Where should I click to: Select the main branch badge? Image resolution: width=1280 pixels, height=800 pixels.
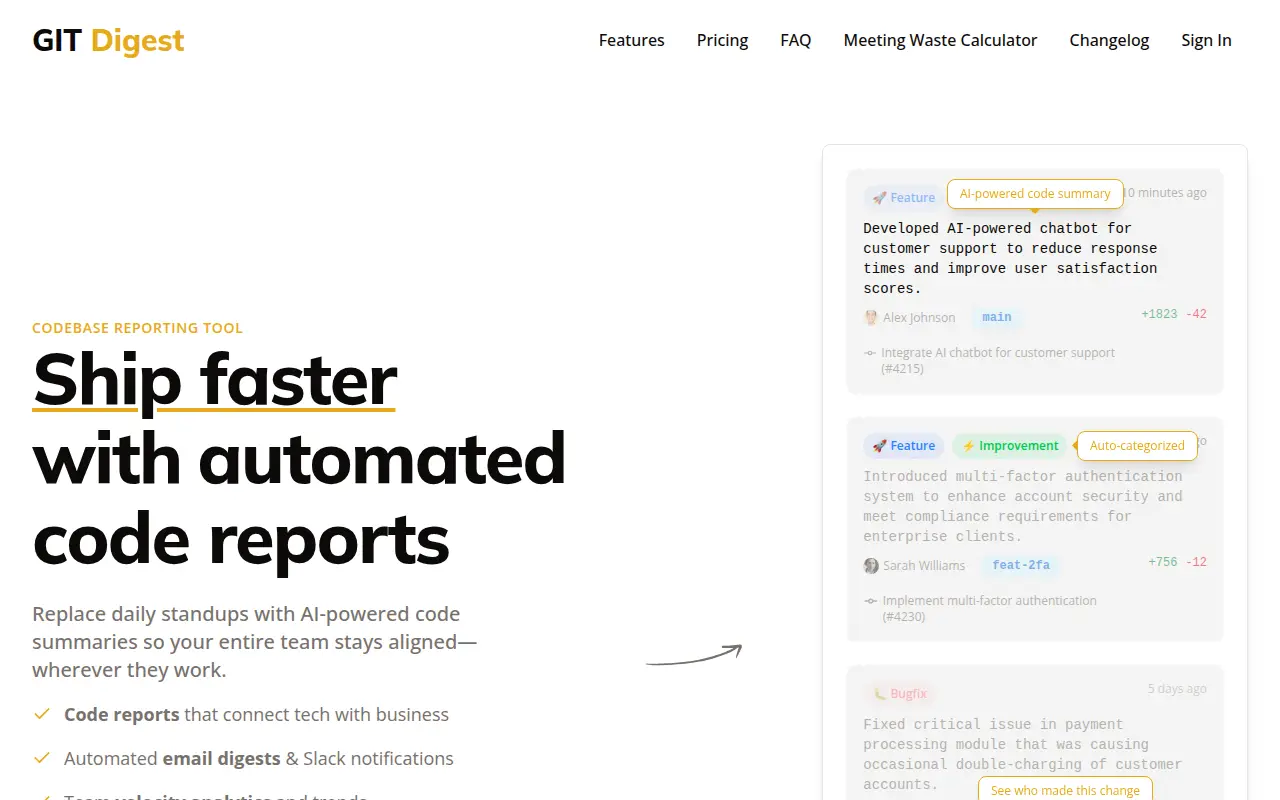tap(997, 317)
